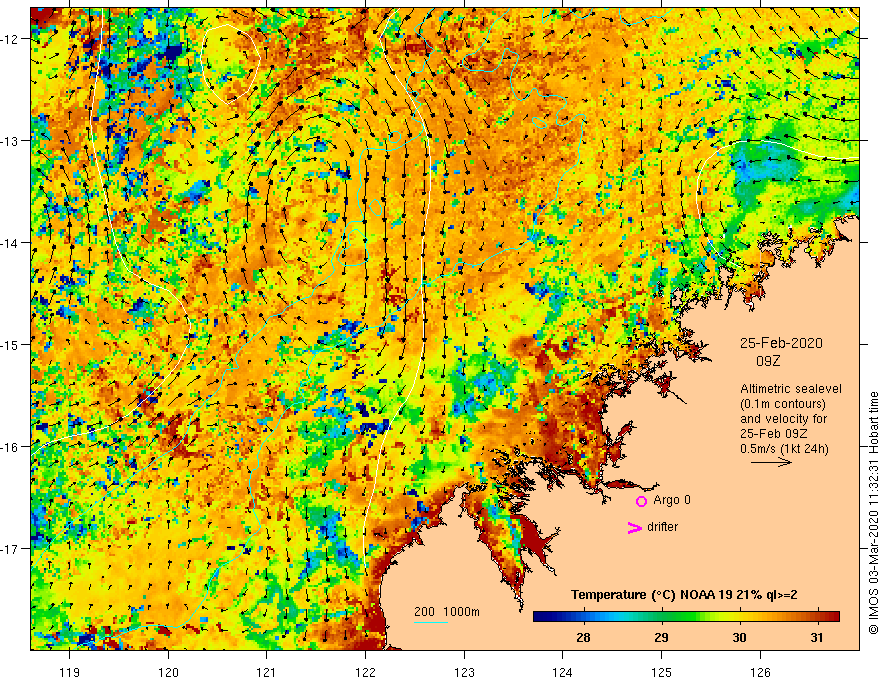880x680 pixels.
Task: Click the -15 latitude axis label
Action: click(x=10, y=344)
